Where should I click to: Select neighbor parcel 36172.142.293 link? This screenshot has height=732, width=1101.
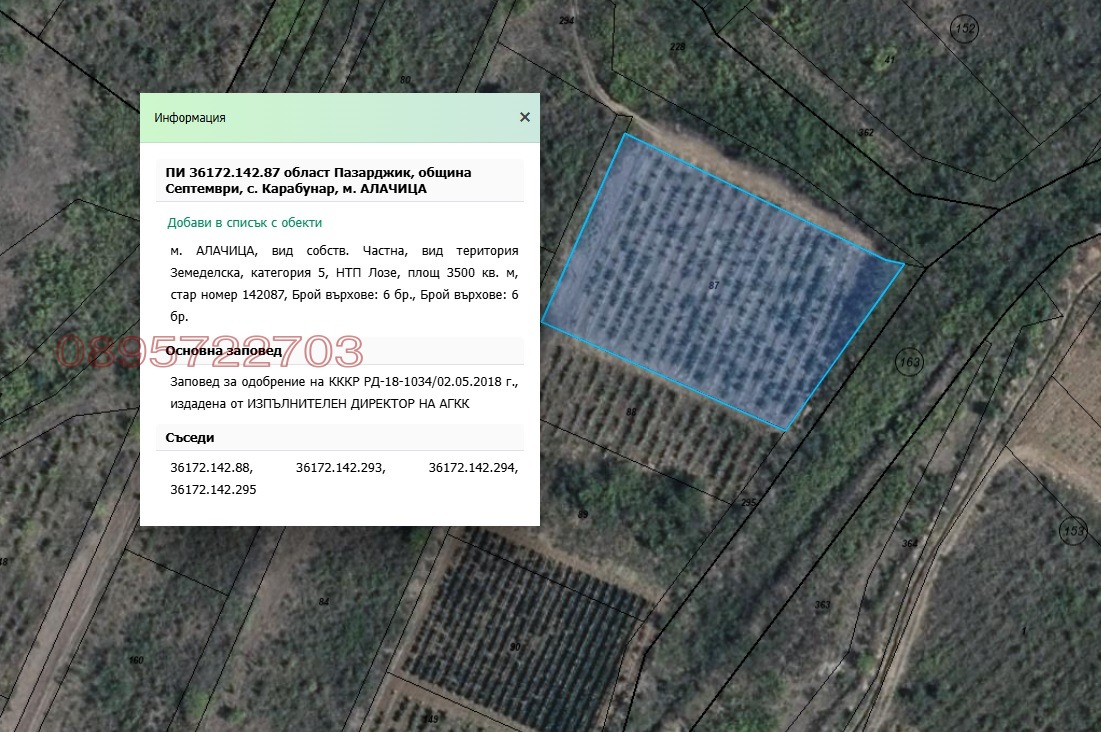pos(339,467)
